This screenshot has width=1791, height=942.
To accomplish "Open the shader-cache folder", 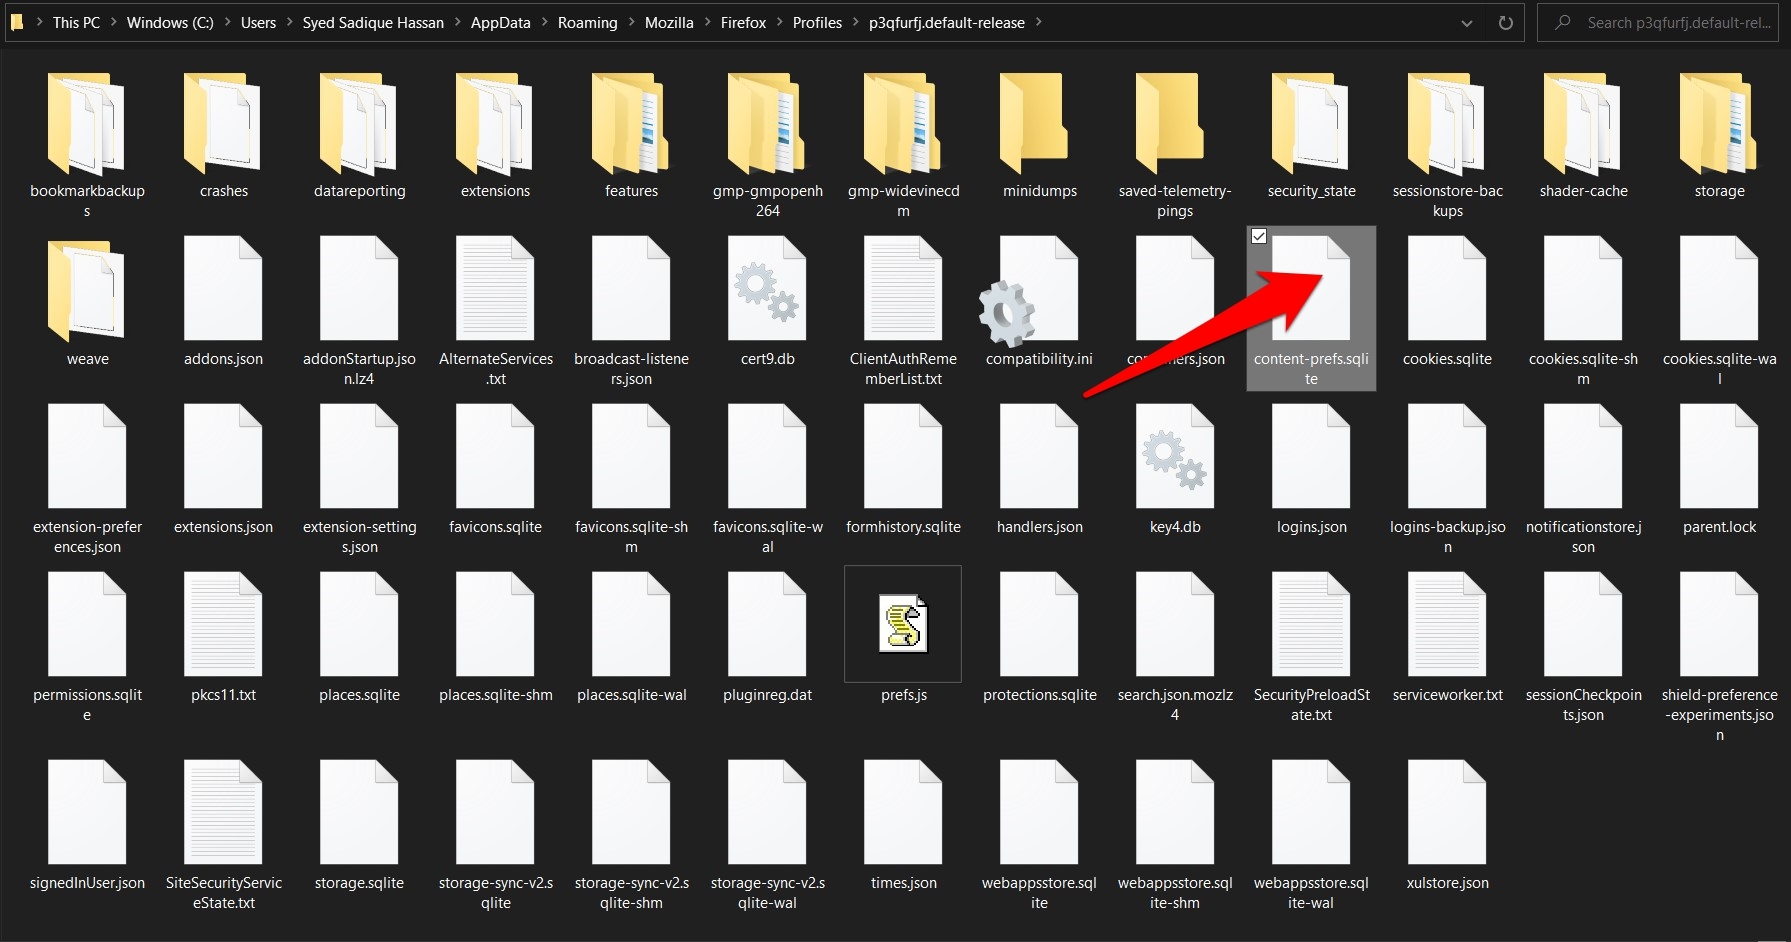I will (1583, 124).
